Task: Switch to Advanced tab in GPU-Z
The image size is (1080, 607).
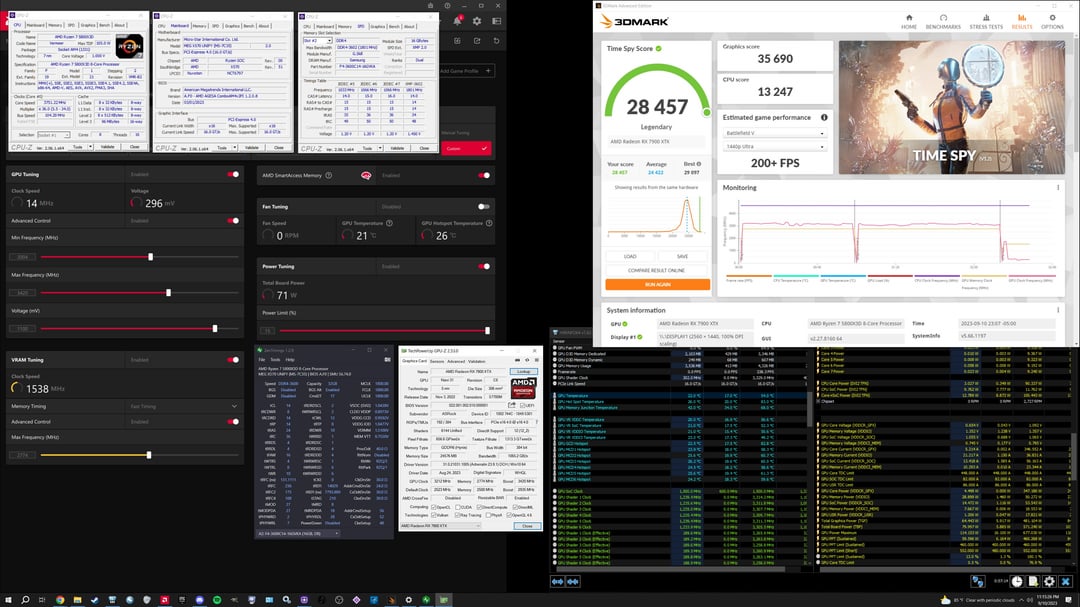Action: (456, 361)
